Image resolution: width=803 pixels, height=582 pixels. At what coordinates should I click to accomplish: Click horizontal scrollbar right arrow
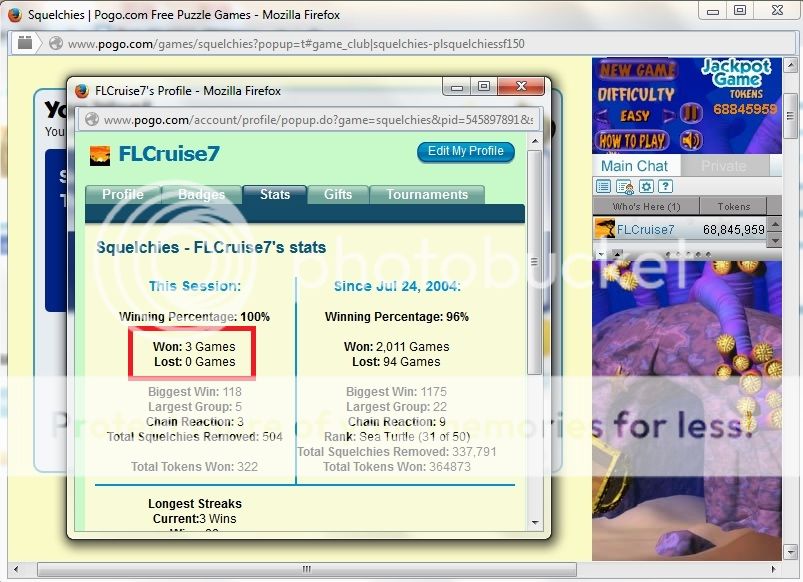773,569
